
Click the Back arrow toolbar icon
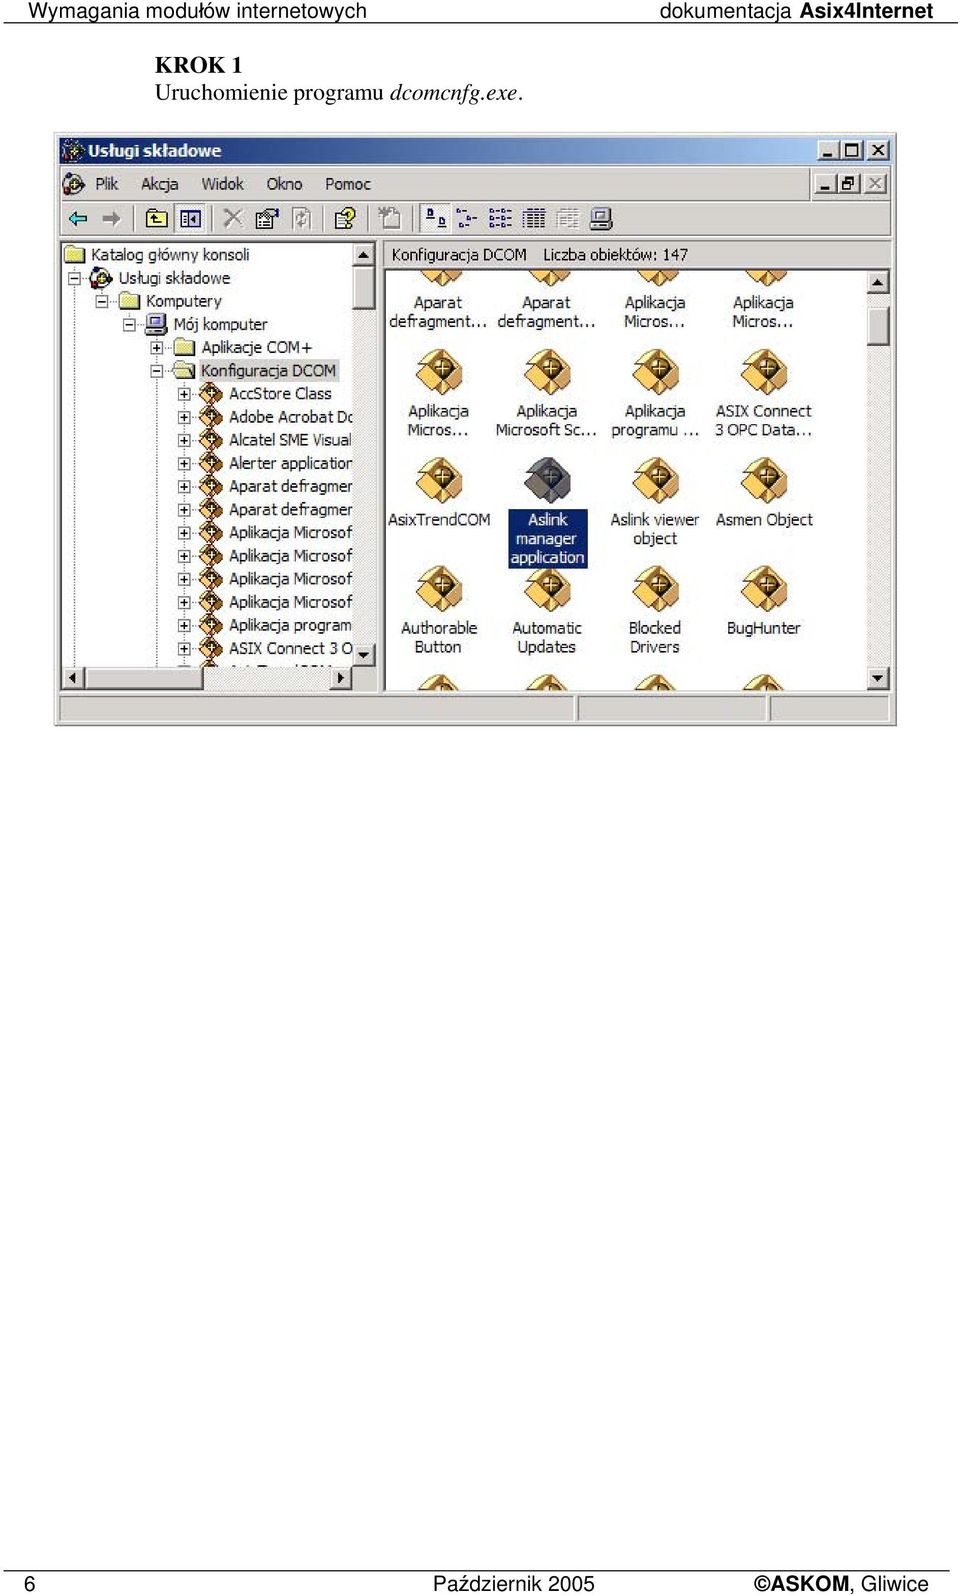78,218
